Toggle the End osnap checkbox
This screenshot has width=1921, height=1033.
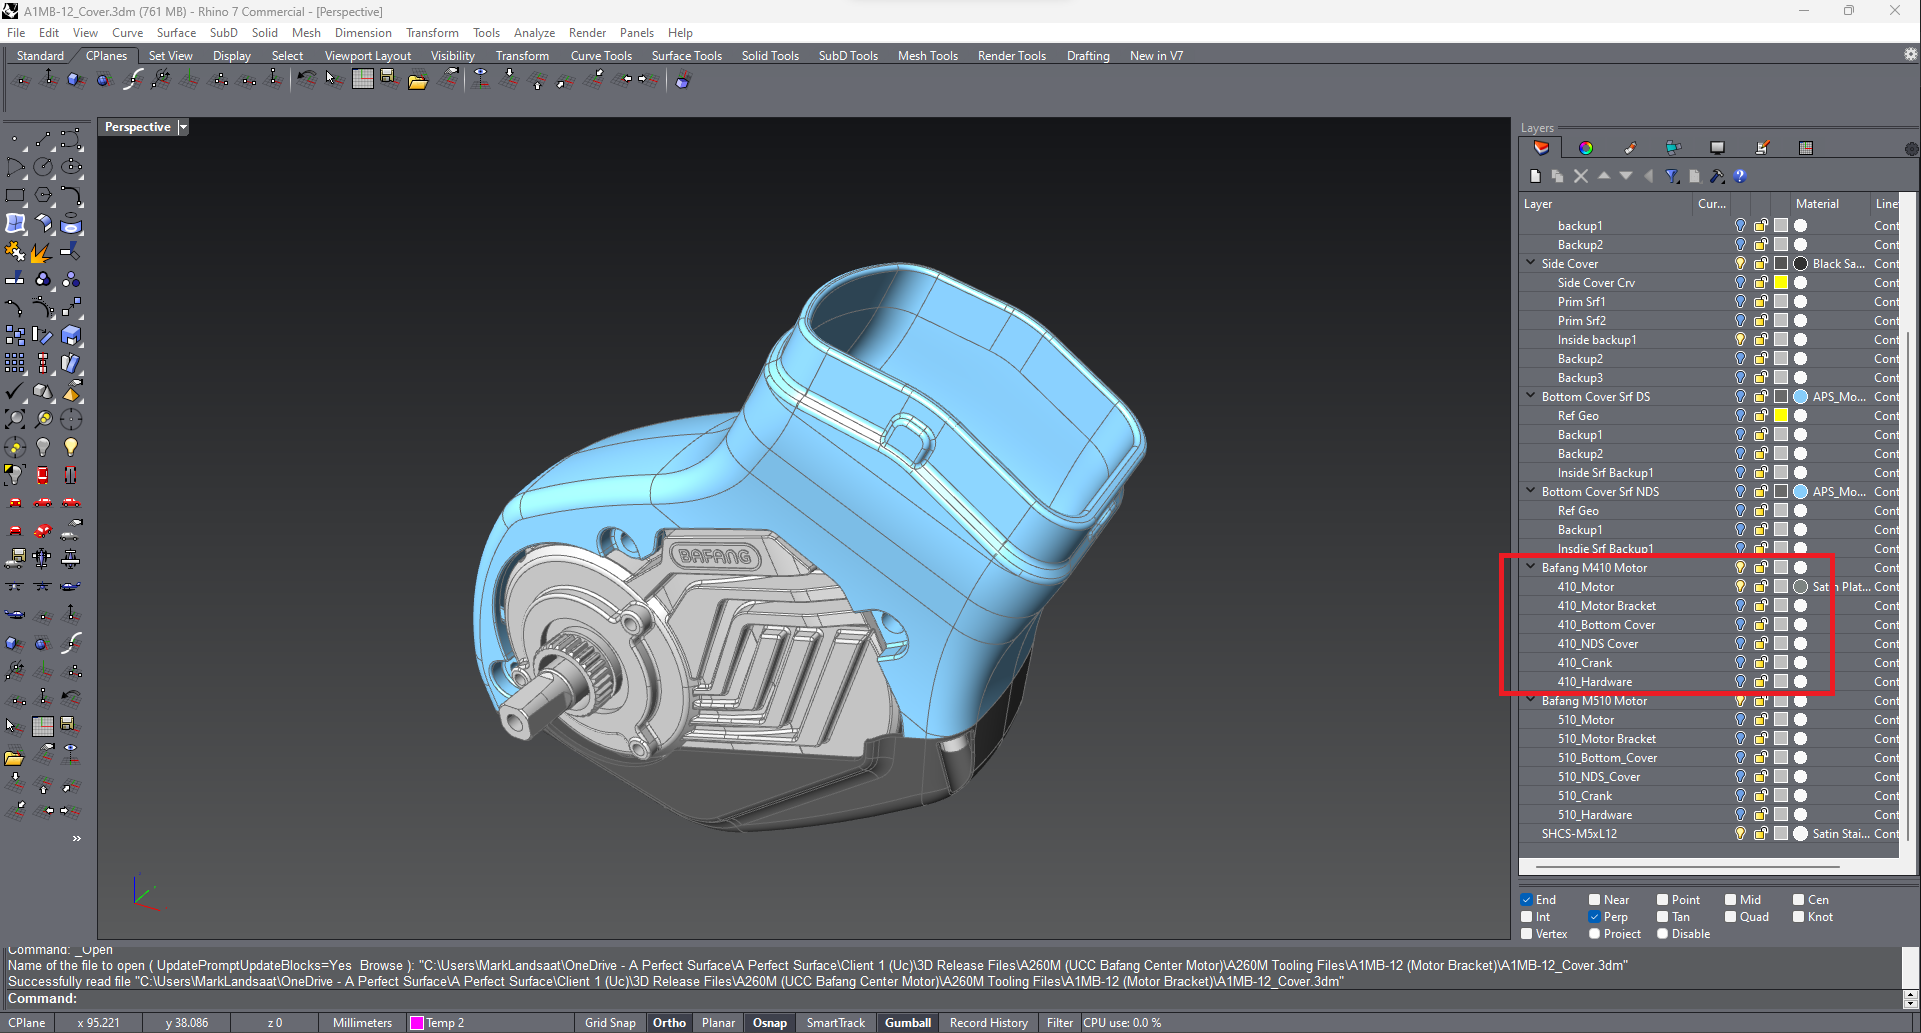(1527, 900)
